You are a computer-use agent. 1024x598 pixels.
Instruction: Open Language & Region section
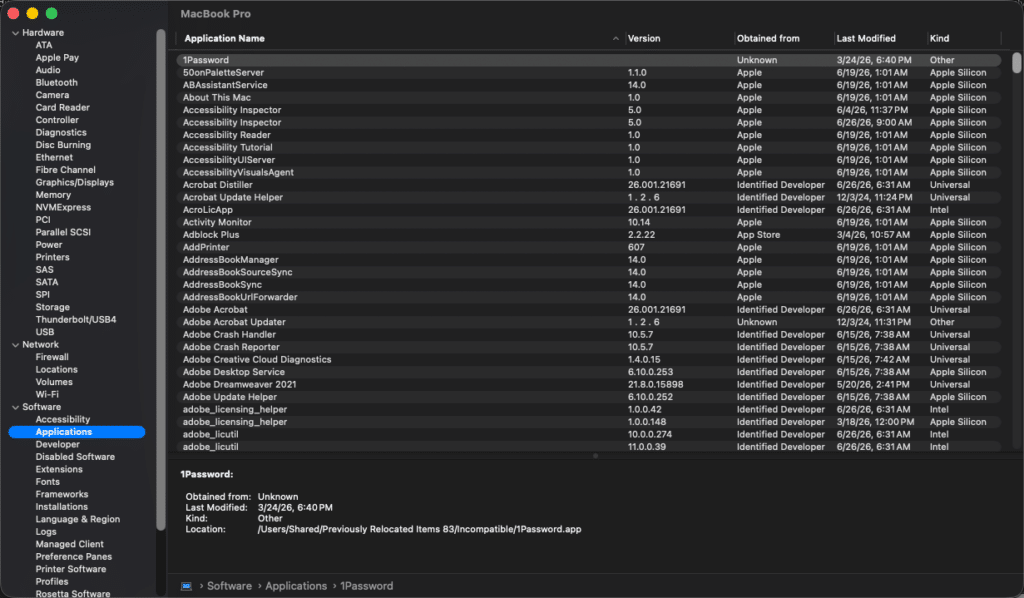(x=78, y=519)
